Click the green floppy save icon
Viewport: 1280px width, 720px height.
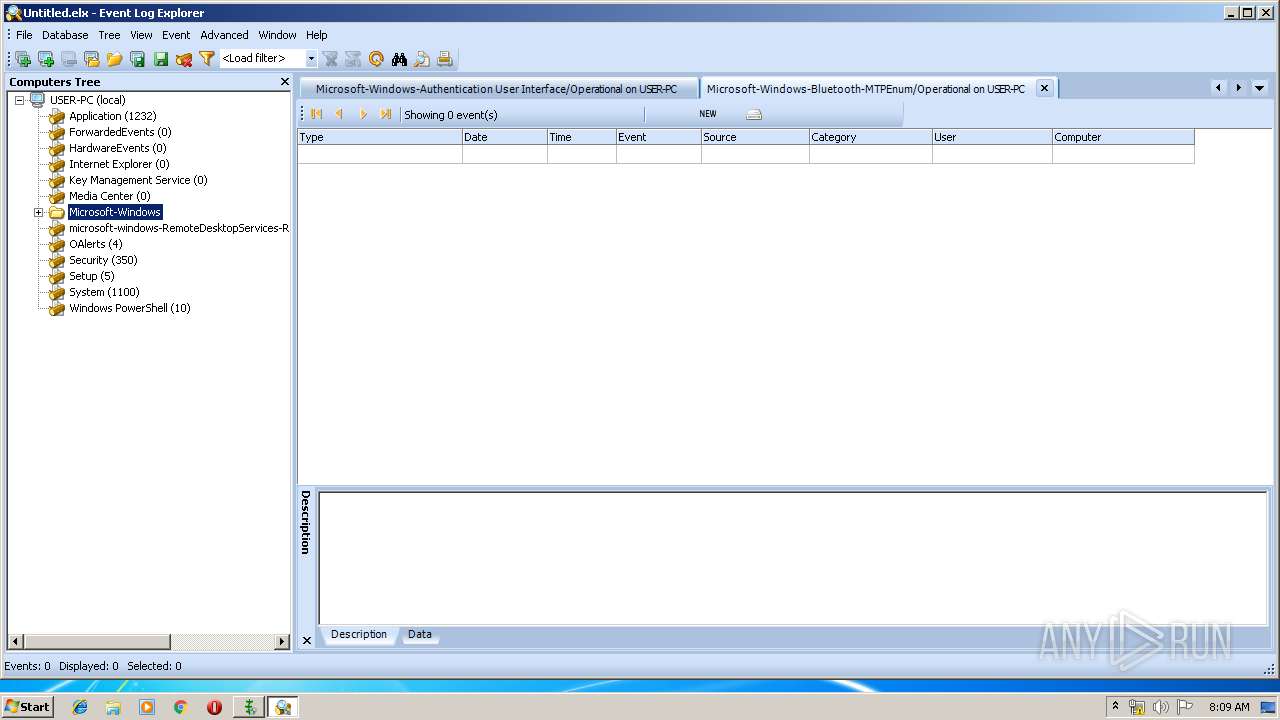161,59
